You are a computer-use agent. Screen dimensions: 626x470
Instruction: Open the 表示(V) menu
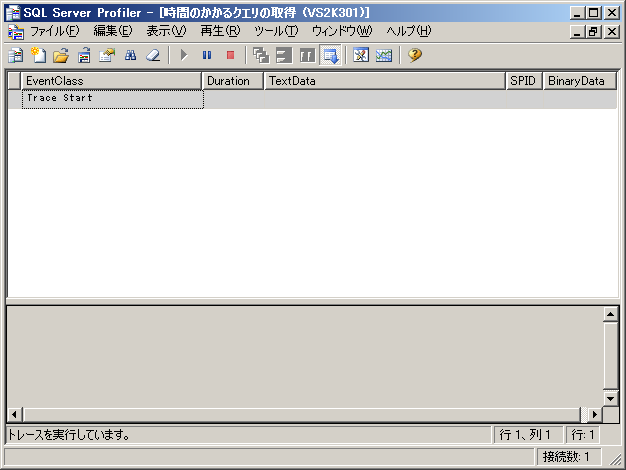[x=166, y=31]
